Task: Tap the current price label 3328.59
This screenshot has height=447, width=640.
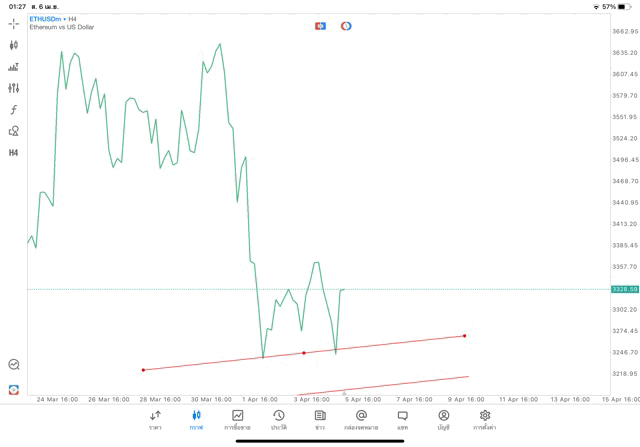Action: point(624,289)
